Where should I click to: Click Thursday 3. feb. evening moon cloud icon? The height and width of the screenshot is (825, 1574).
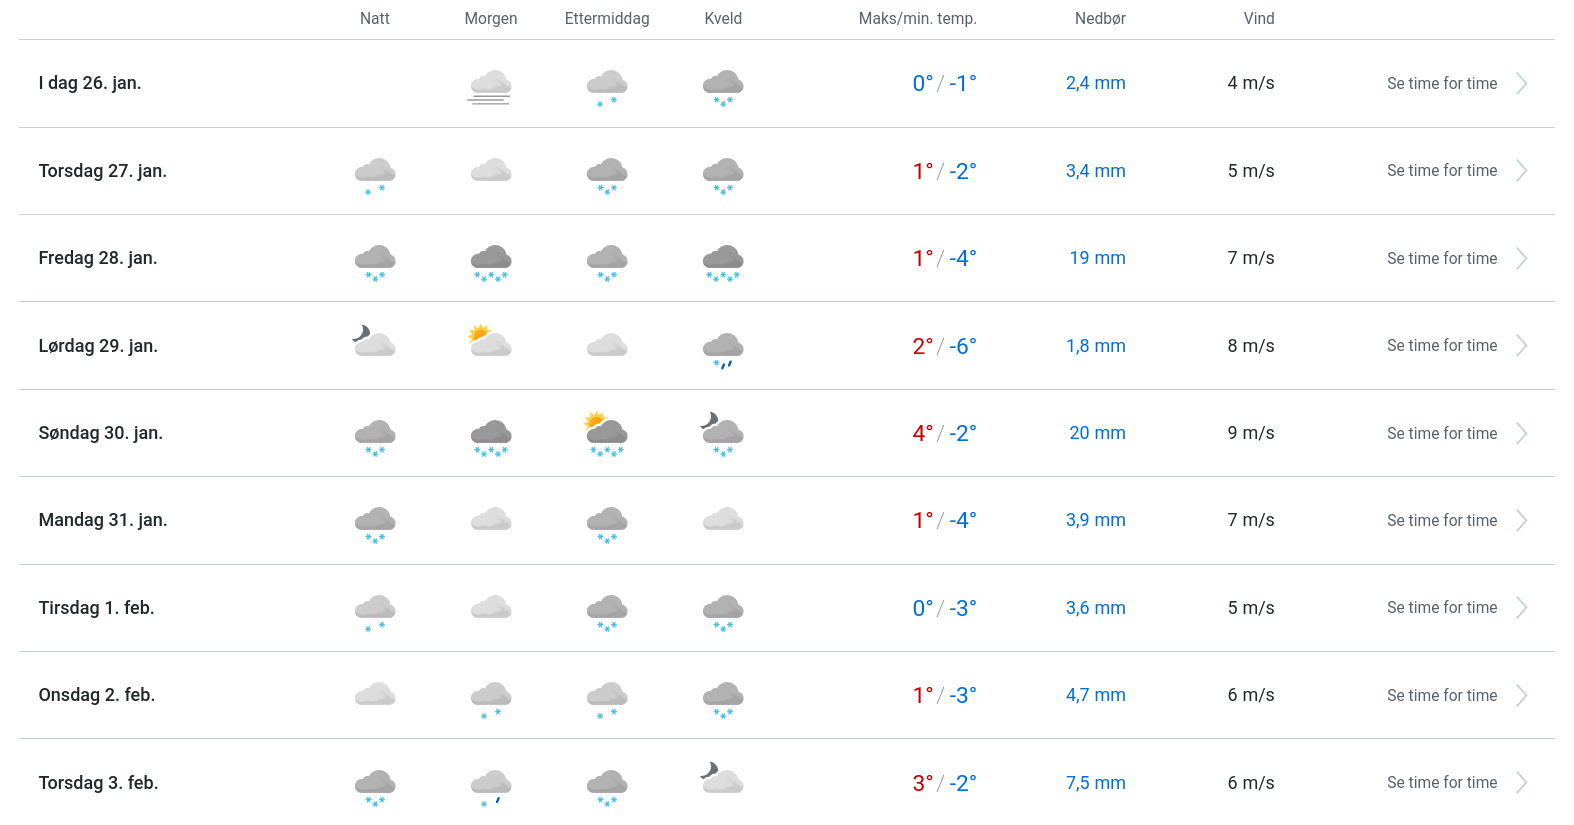[x=722, y=778]
